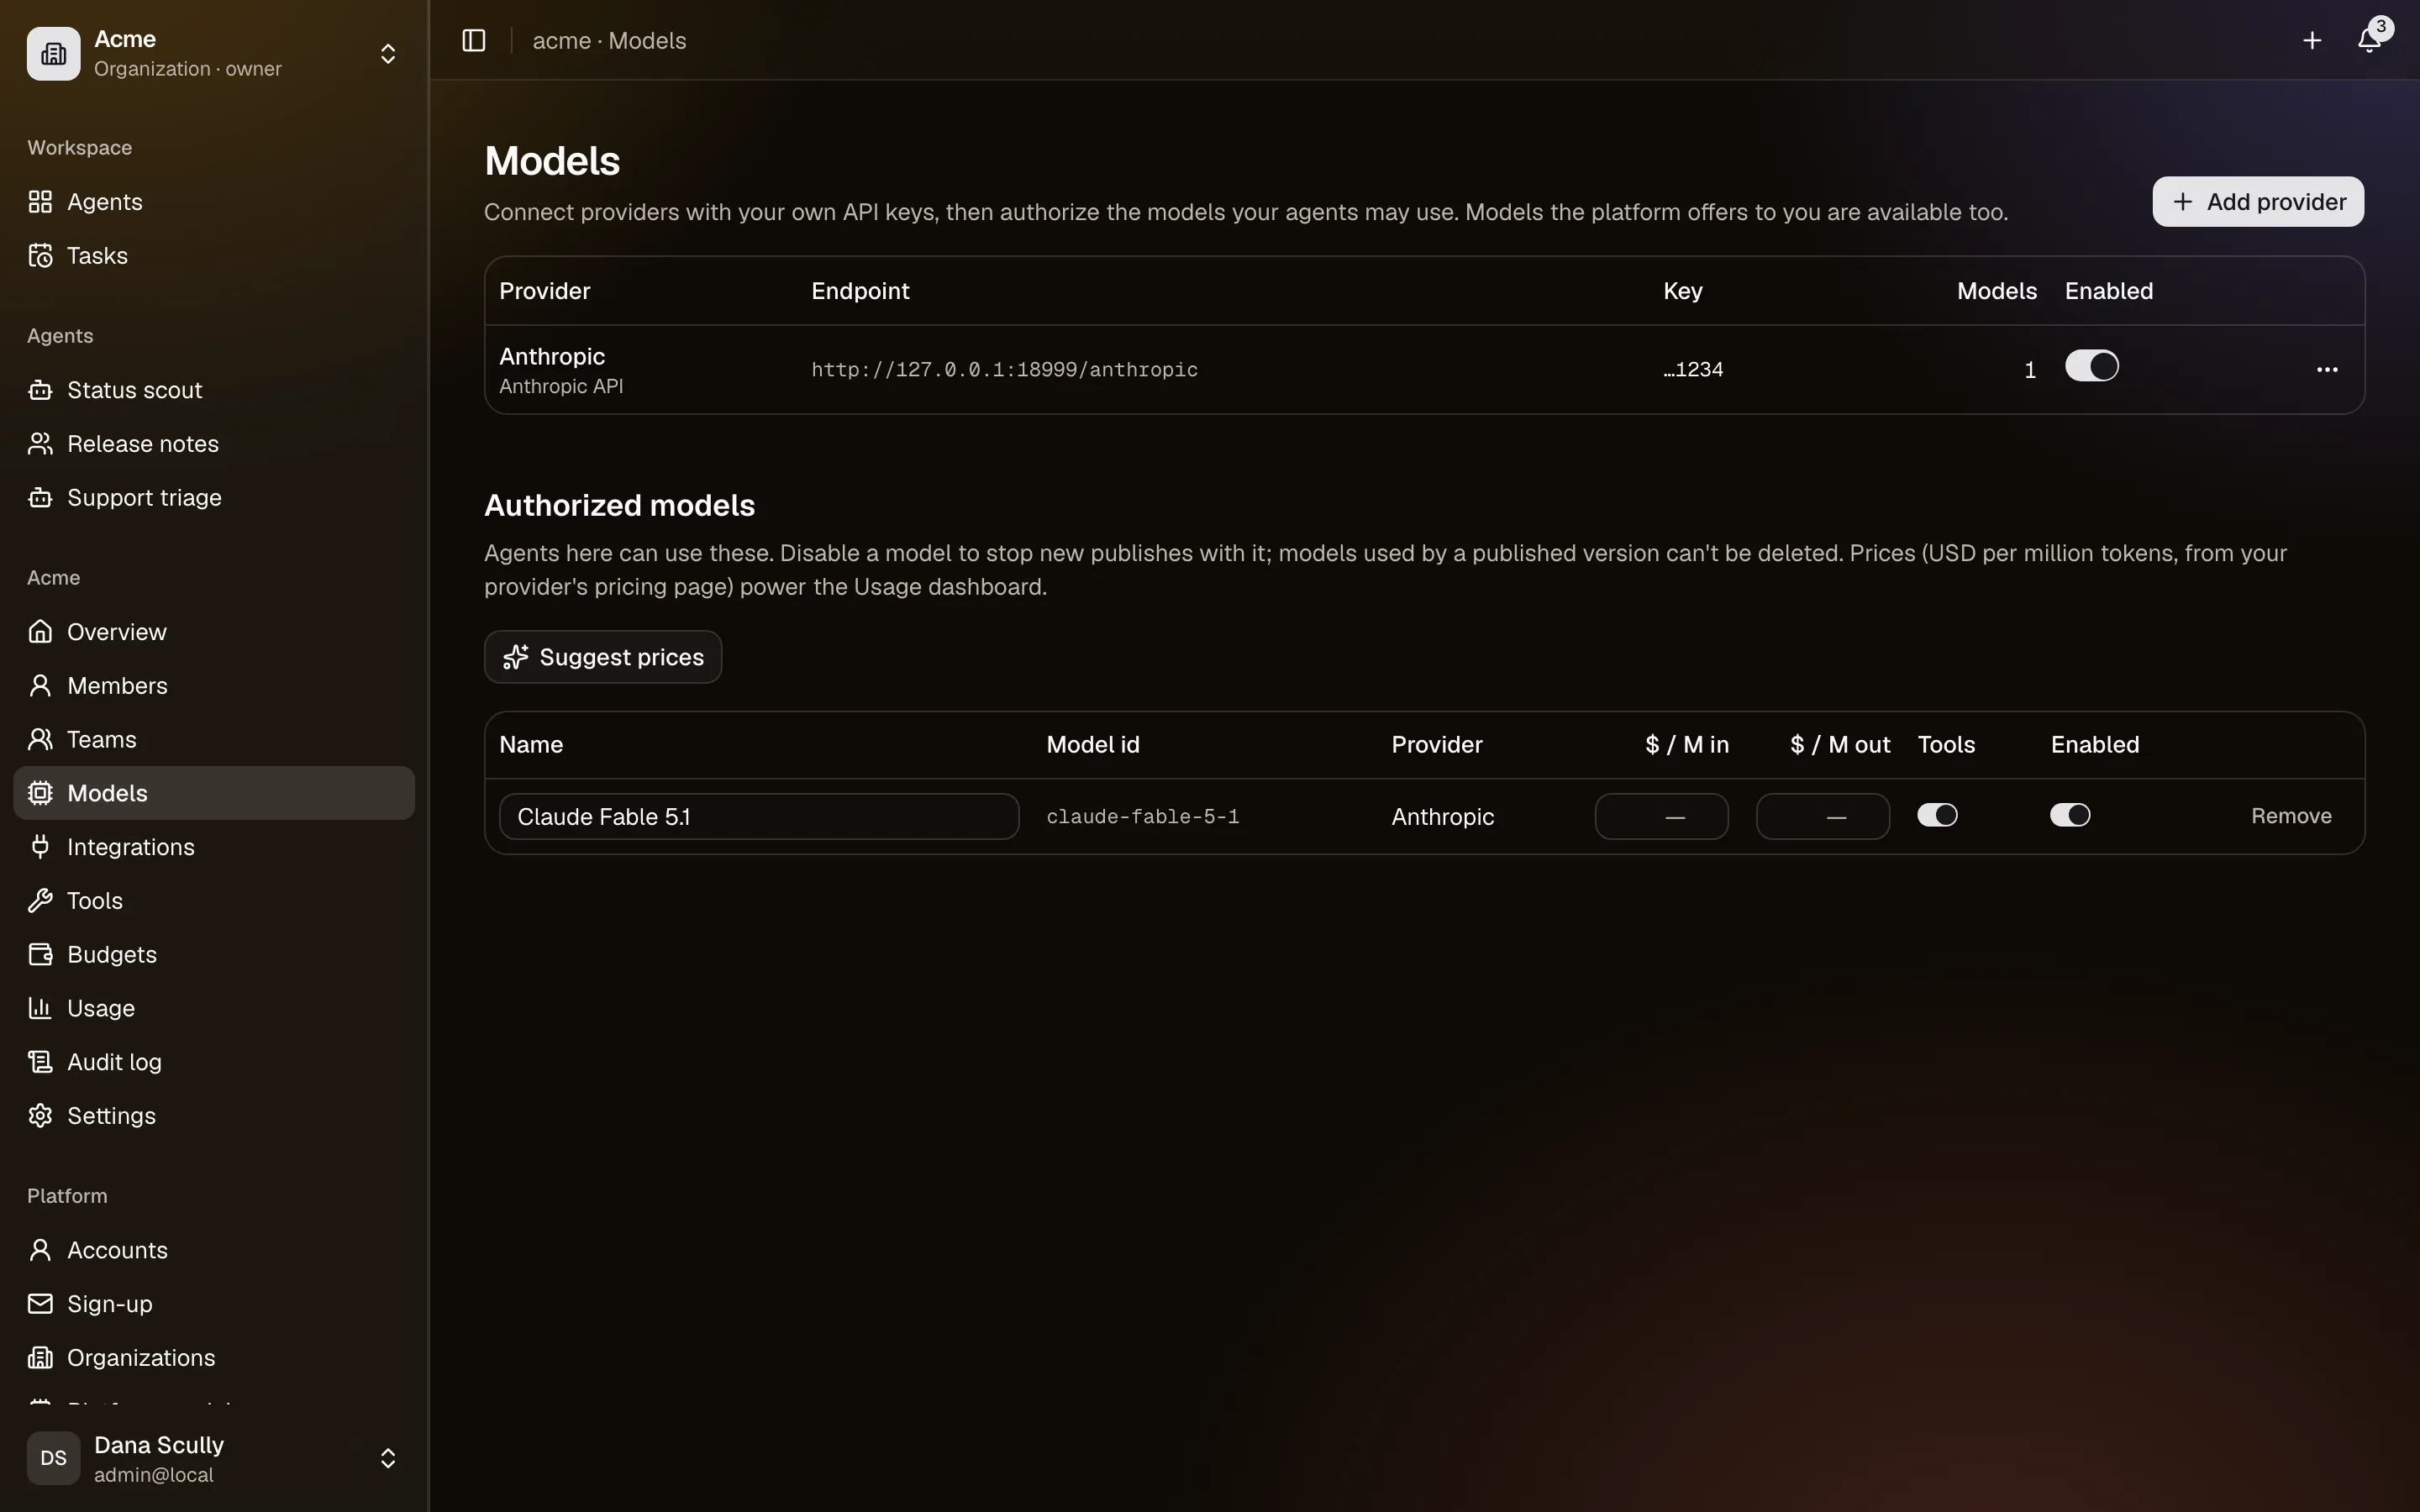Click the Sign-up envelope icon
The image size is (2420, 1512).
click(40, 1304)
